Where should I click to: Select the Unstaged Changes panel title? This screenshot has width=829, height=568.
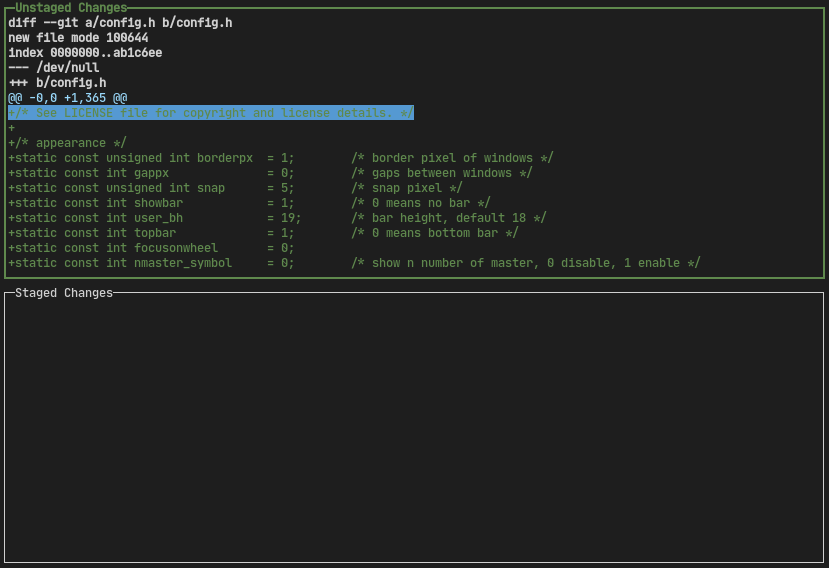pos(71,8)
